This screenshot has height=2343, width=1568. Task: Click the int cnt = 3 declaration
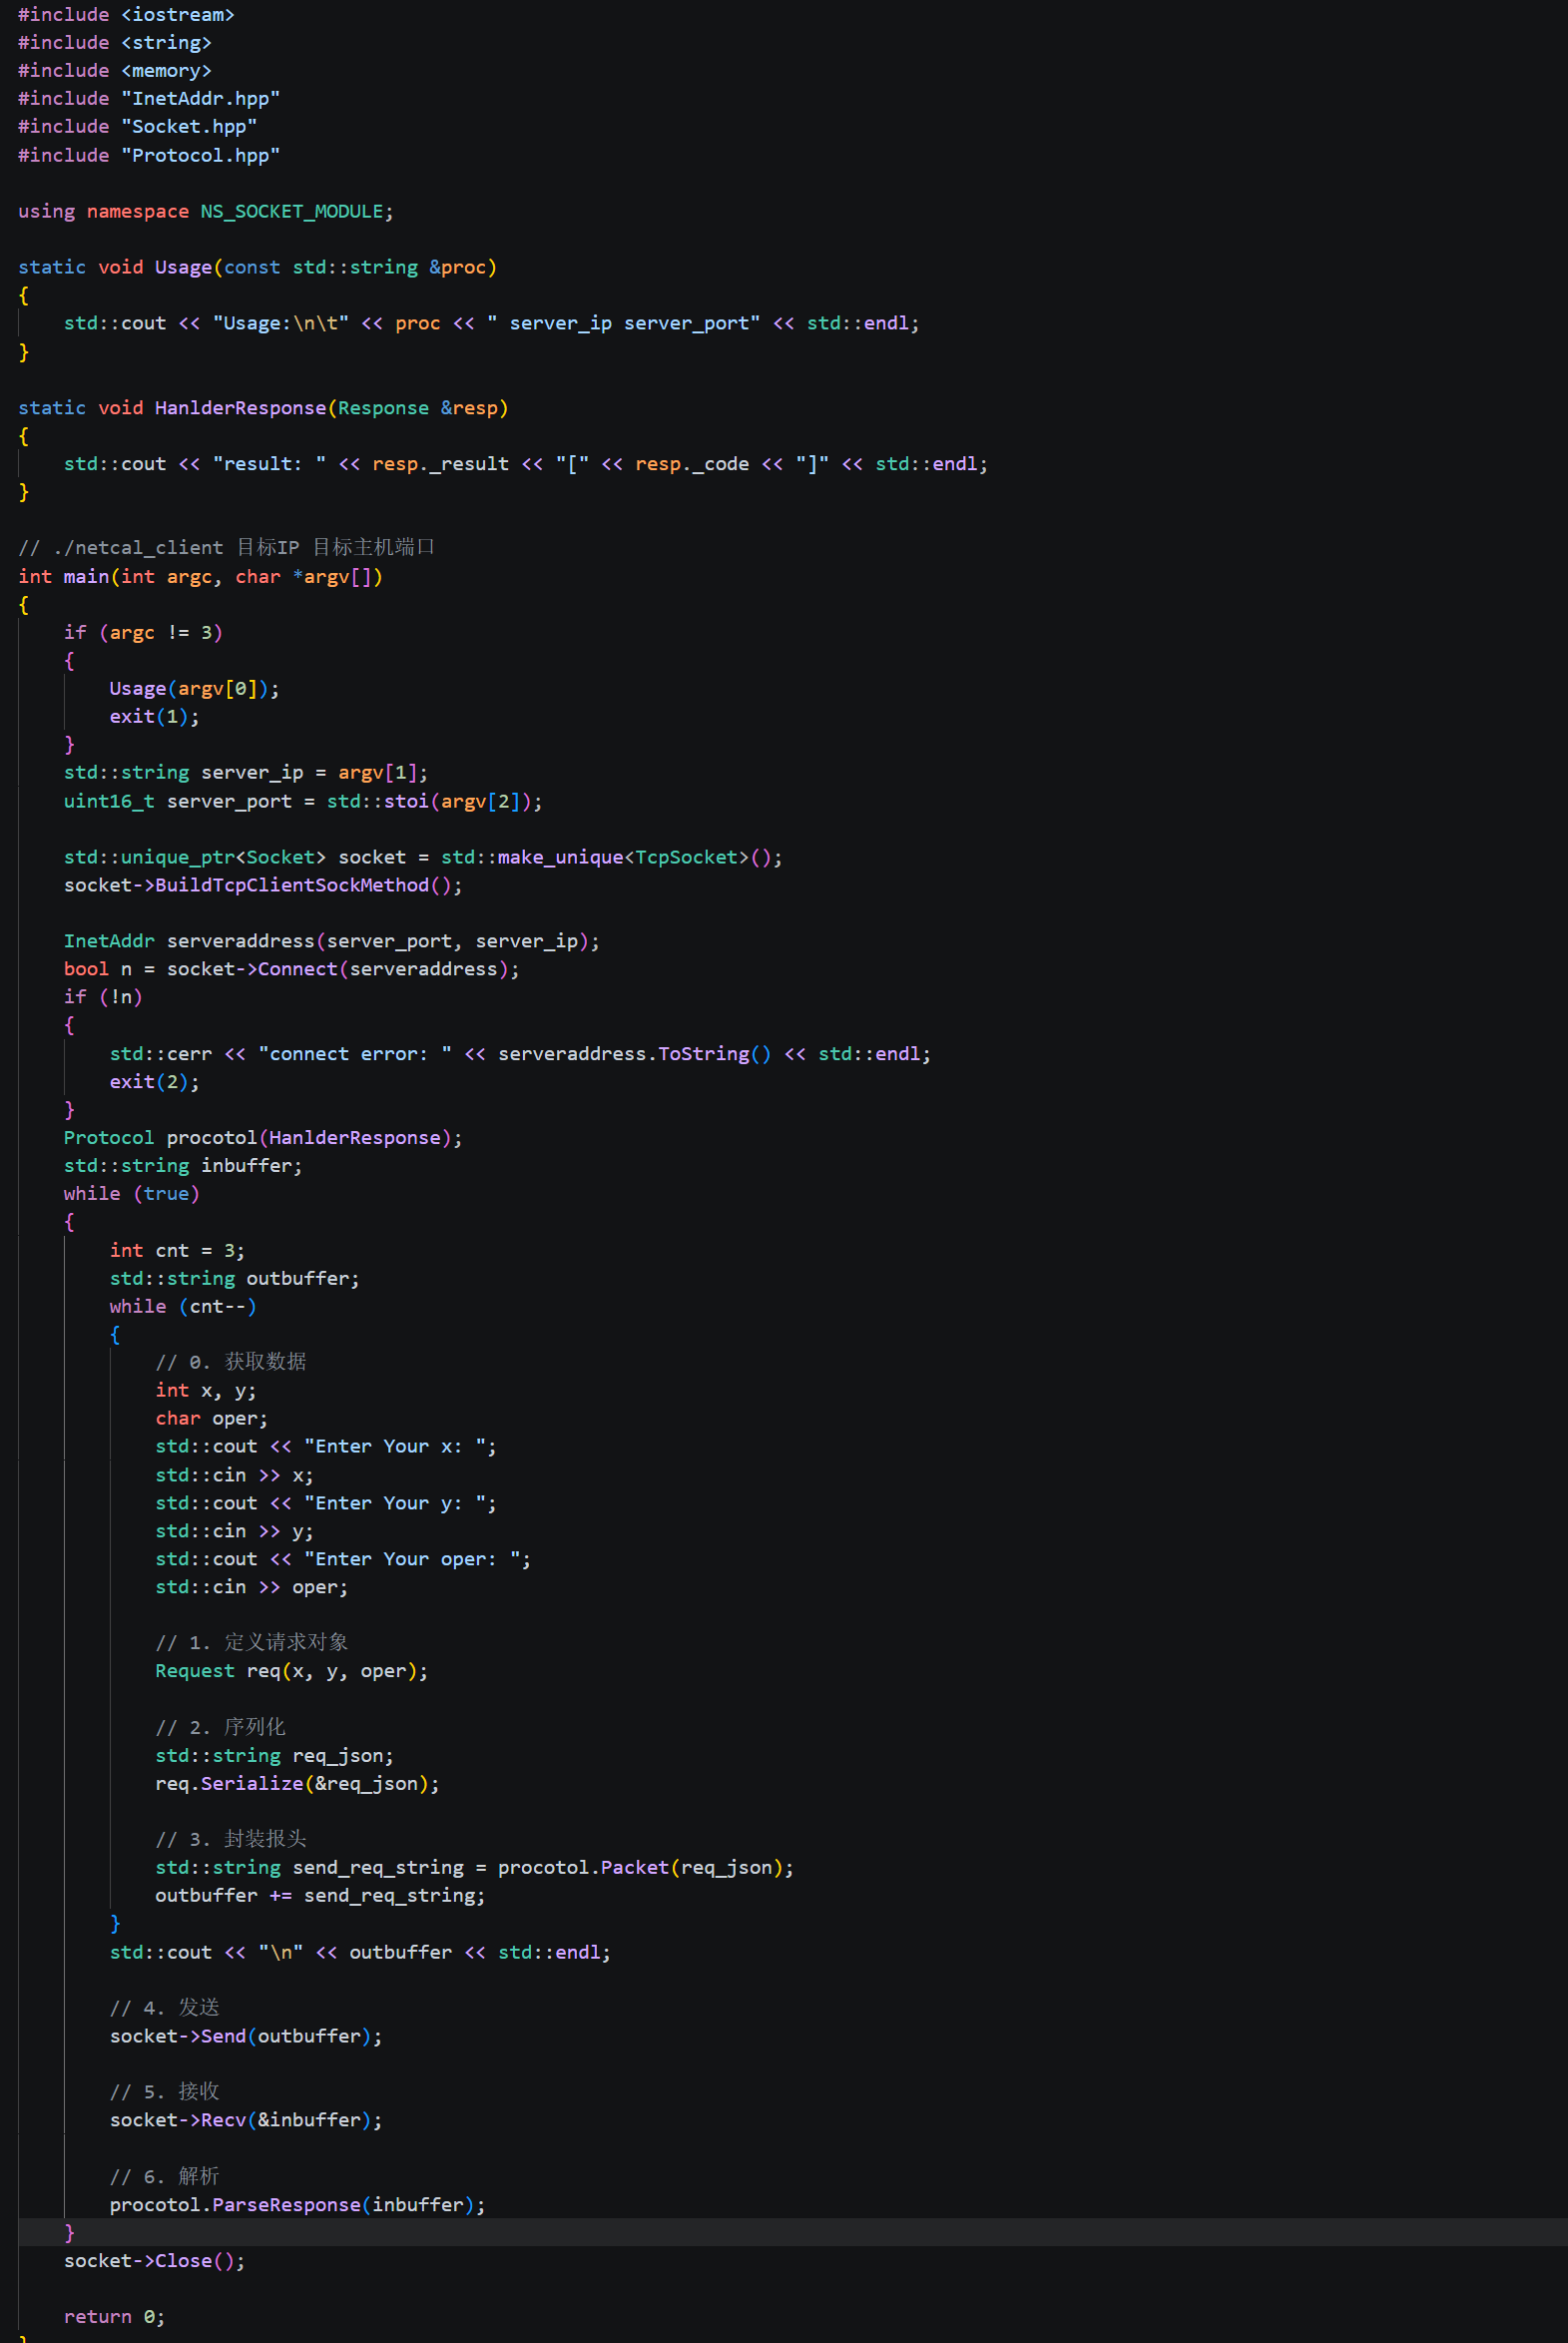(177, 1251)
